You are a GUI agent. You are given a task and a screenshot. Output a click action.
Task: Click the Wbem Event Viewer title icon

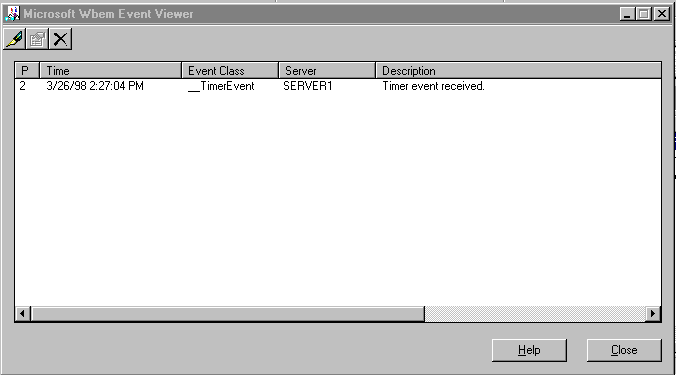tap(12, 14)
